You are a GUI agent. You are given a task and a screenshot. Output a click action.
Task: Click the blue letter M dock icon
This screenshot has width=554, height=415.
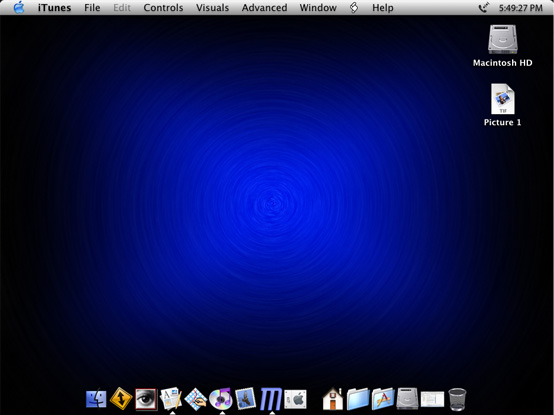point(271,399)
